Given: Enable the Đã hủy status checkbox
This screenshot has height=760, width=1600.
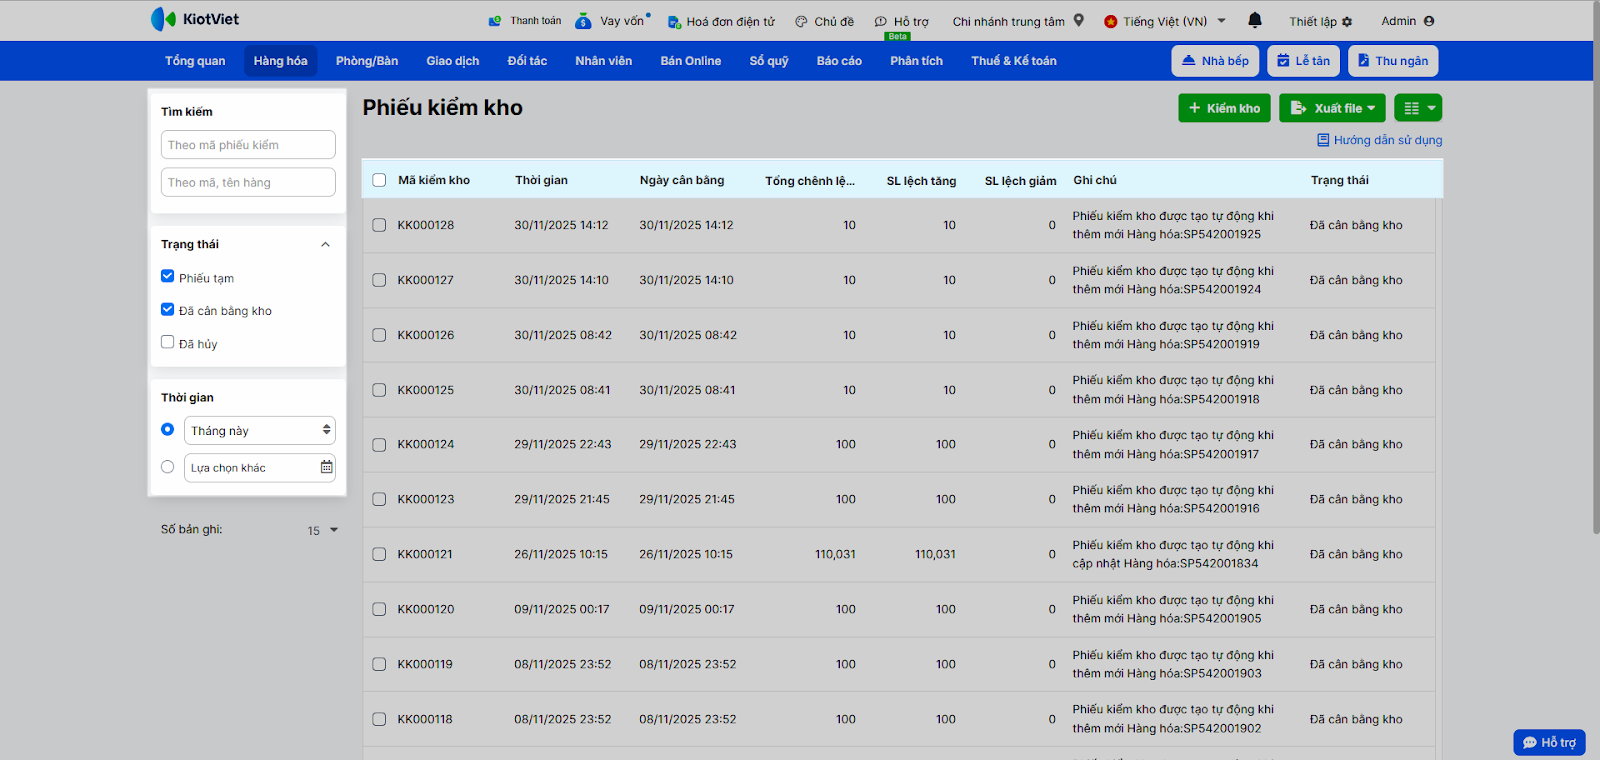Looking at the screenshot, I should click(168, 342).
